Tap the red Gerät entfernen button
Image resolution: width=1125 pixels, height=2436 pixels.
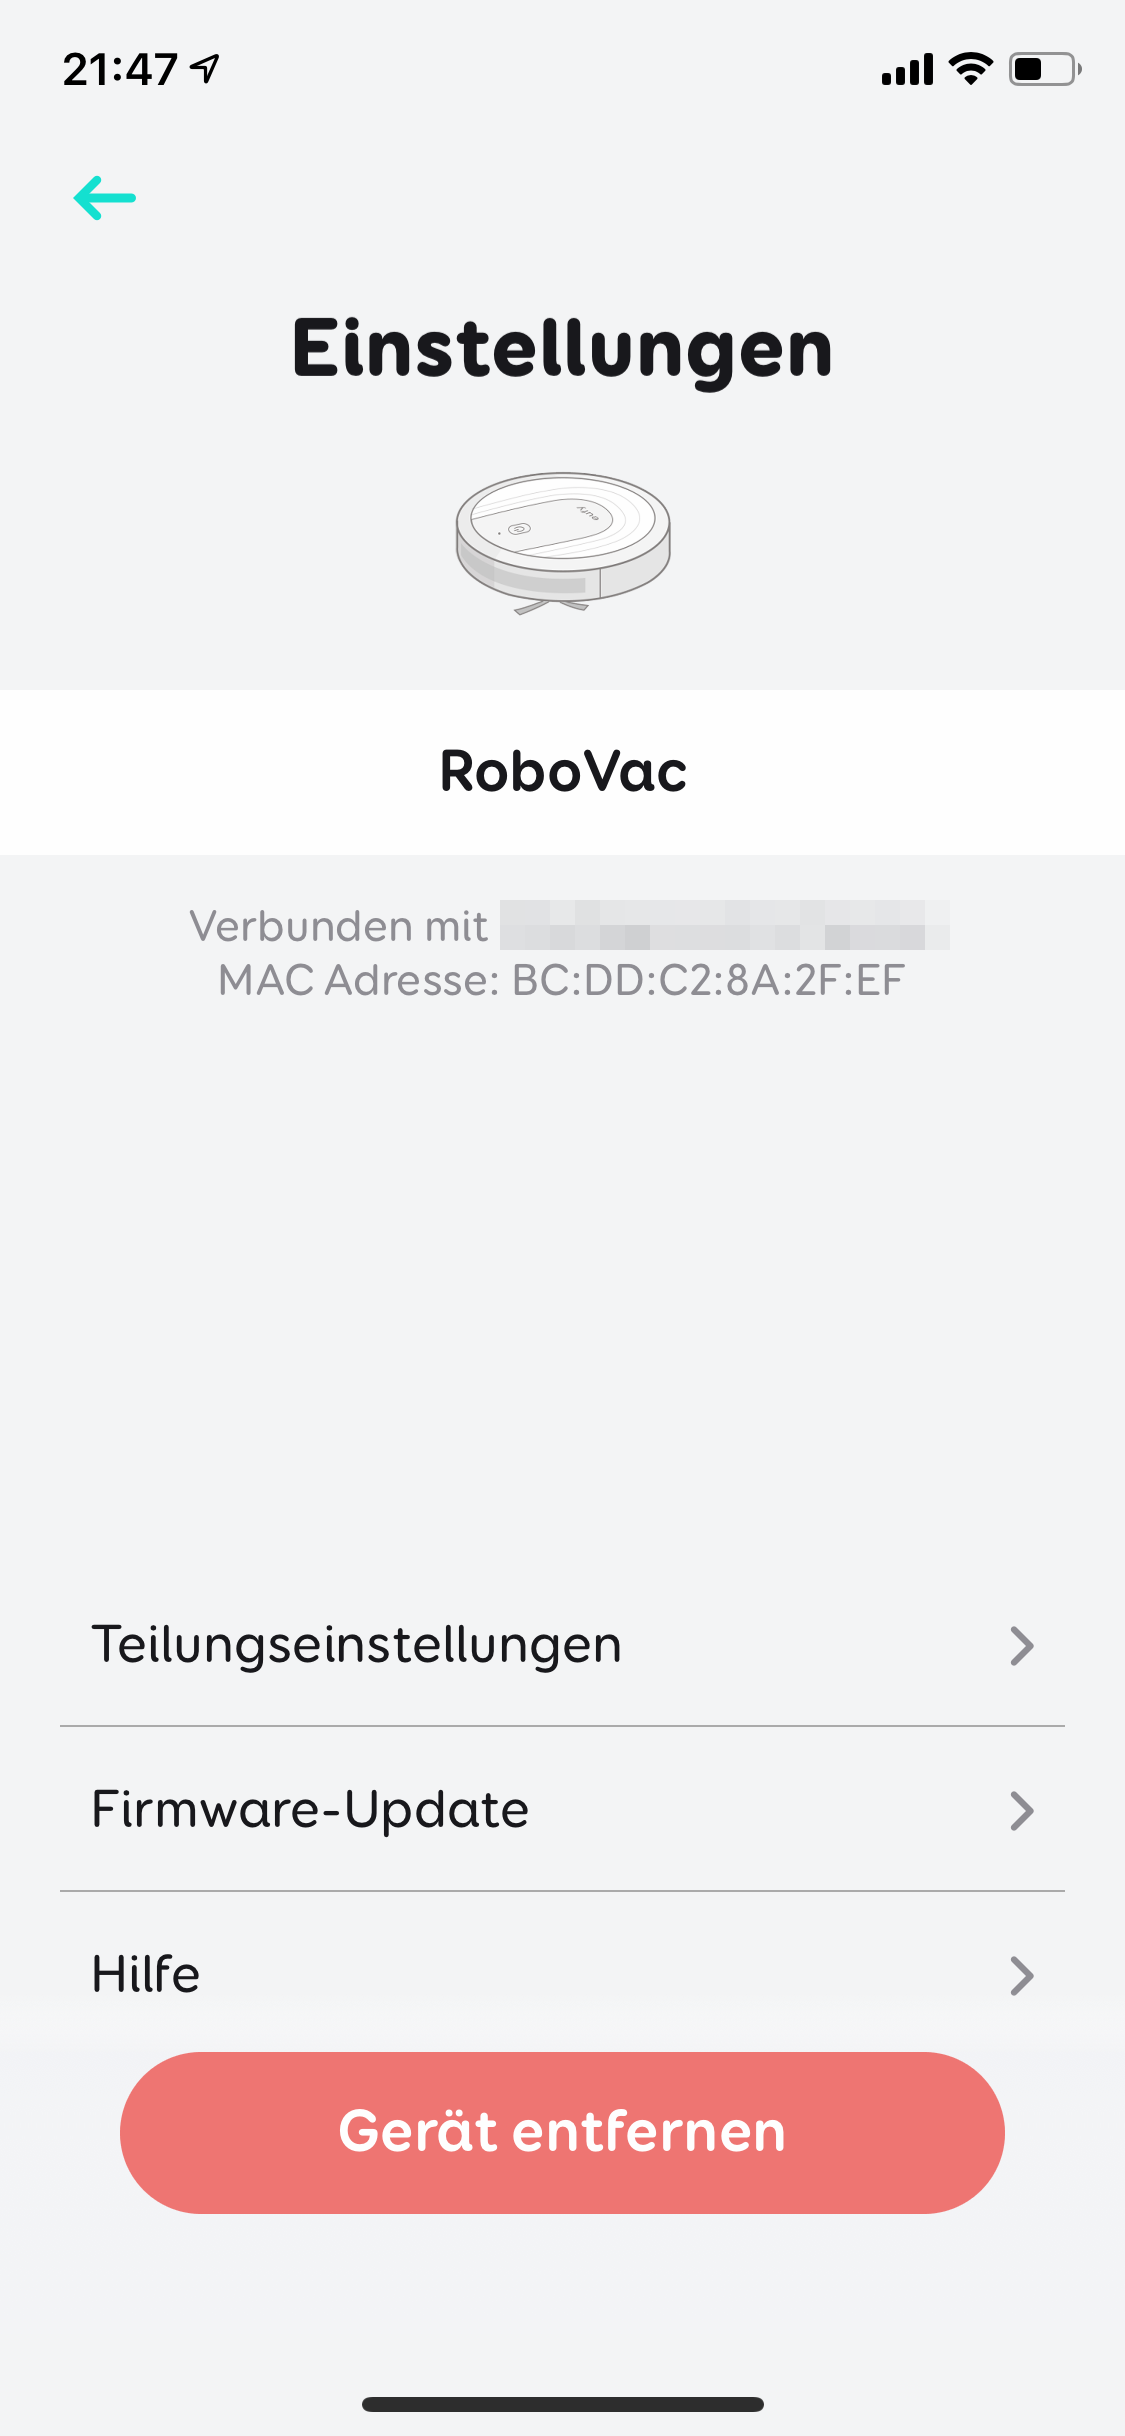pyautogui.click(x=562, y=2132)
